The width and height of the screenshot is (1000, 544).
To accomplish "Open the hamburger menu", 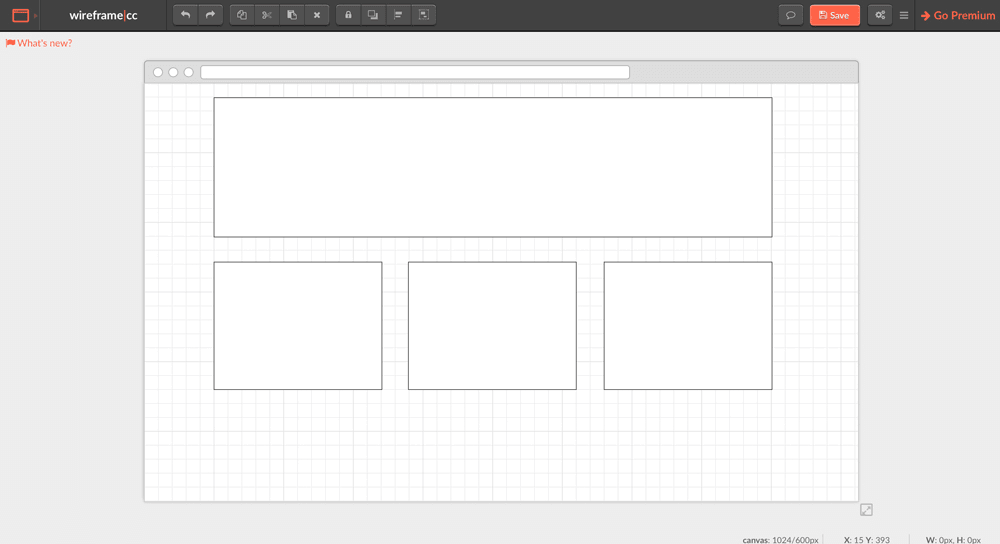I will point(904,15).
